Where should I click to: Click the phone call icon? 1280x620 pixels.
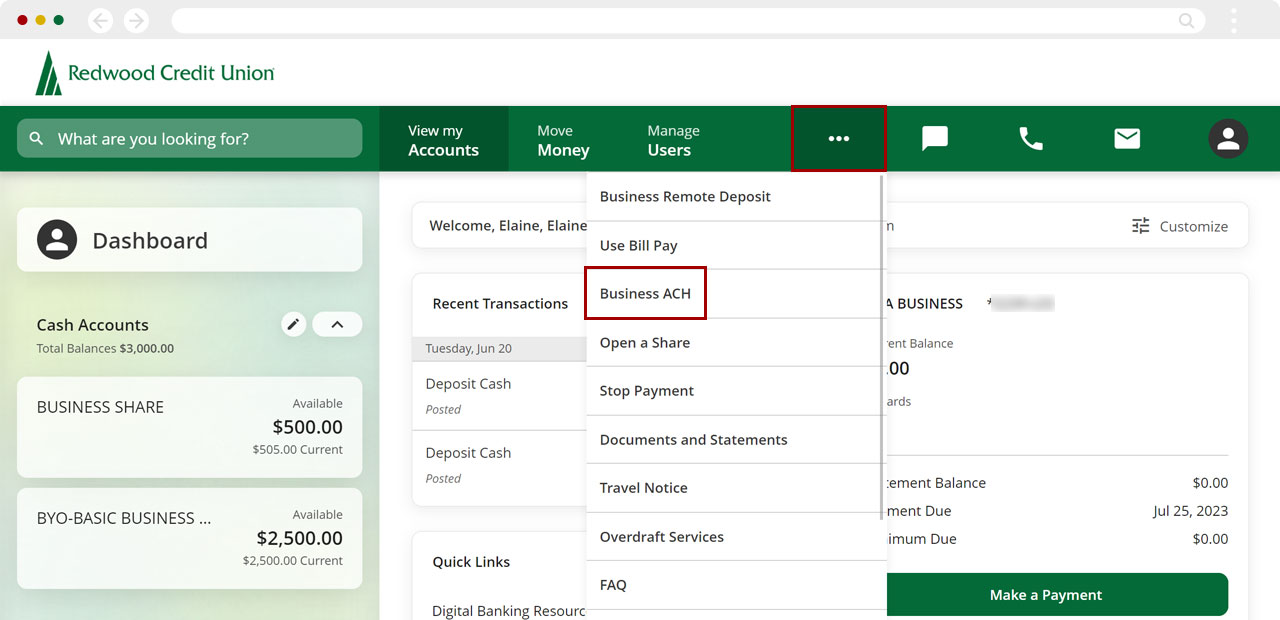click(x=1031, y=139)
